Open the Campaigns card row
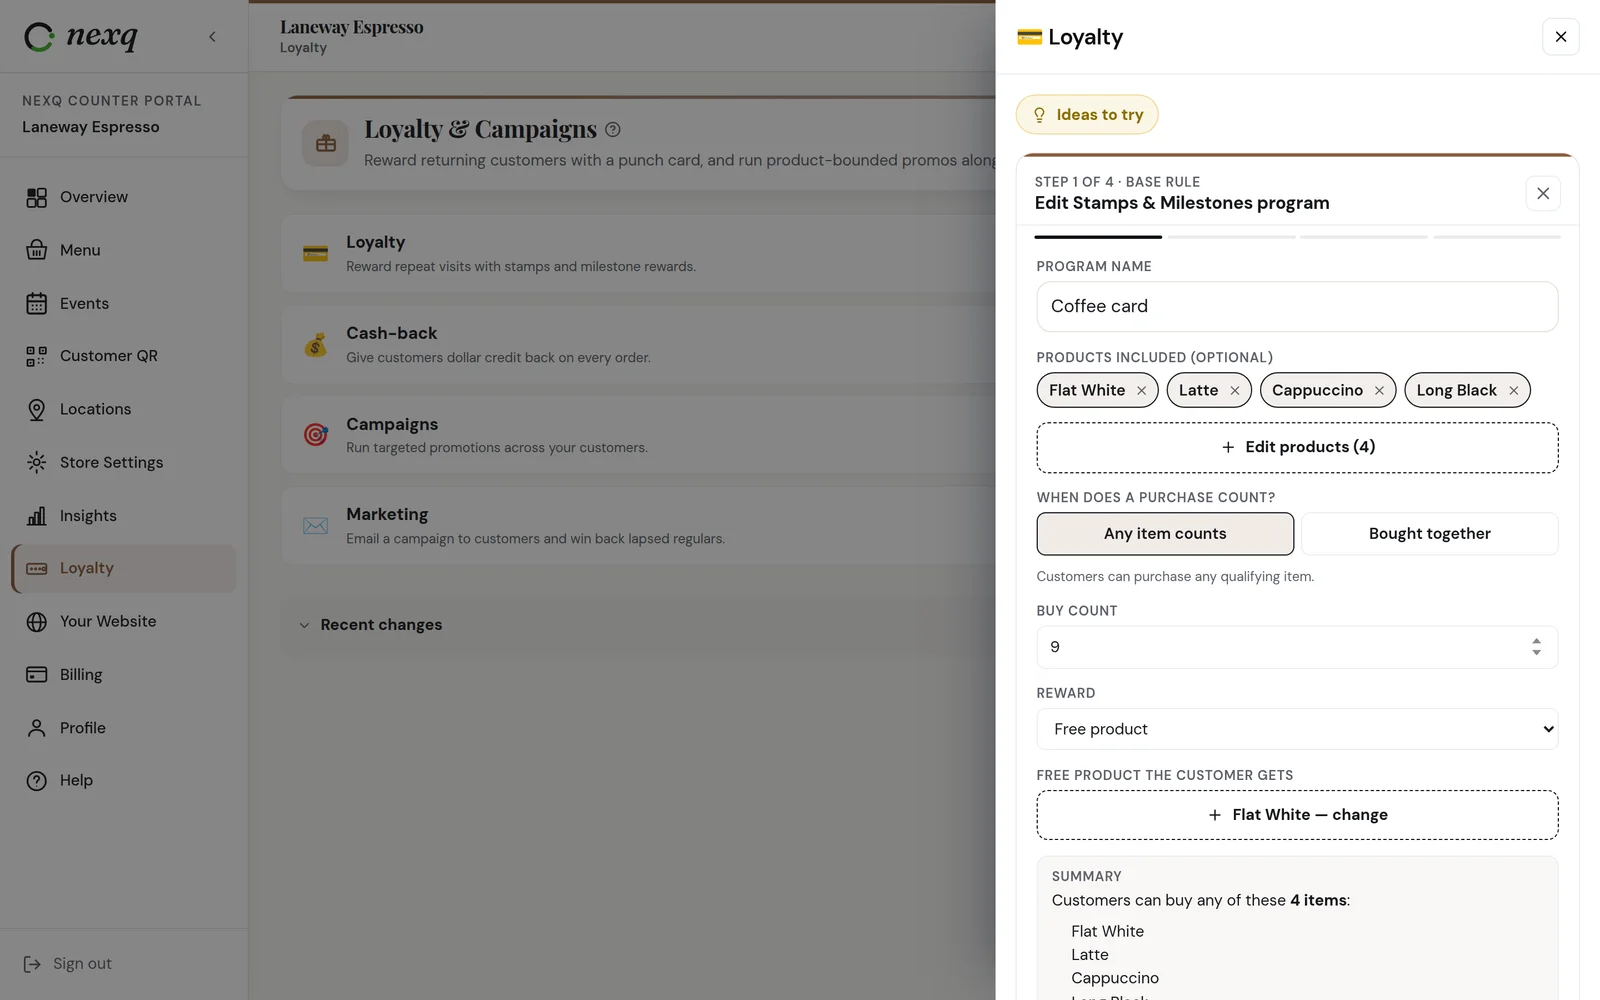The width and height of the screenshot is (1600, 1000). click(638, 435)
